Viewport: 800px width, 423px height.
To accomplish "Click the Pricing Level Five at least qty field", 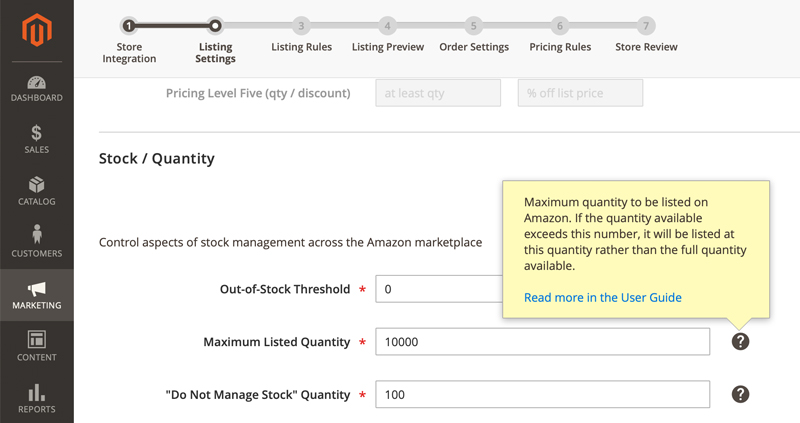I will pyautogui.click(x=438, y=93).
